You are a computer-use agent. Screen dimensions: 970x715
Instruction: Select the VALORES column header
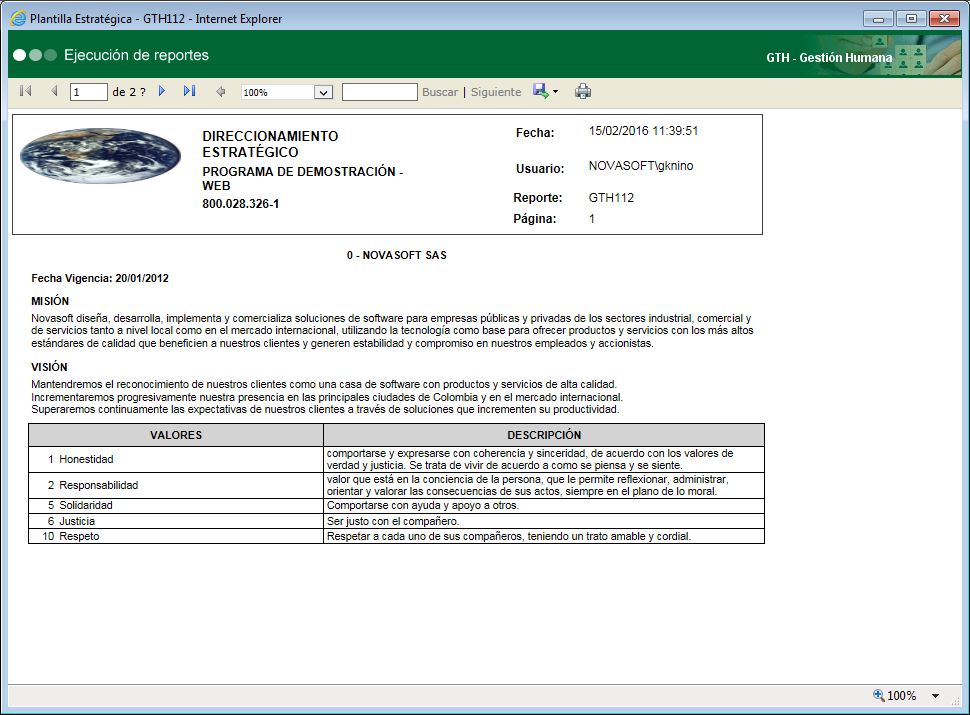point(176,435)
